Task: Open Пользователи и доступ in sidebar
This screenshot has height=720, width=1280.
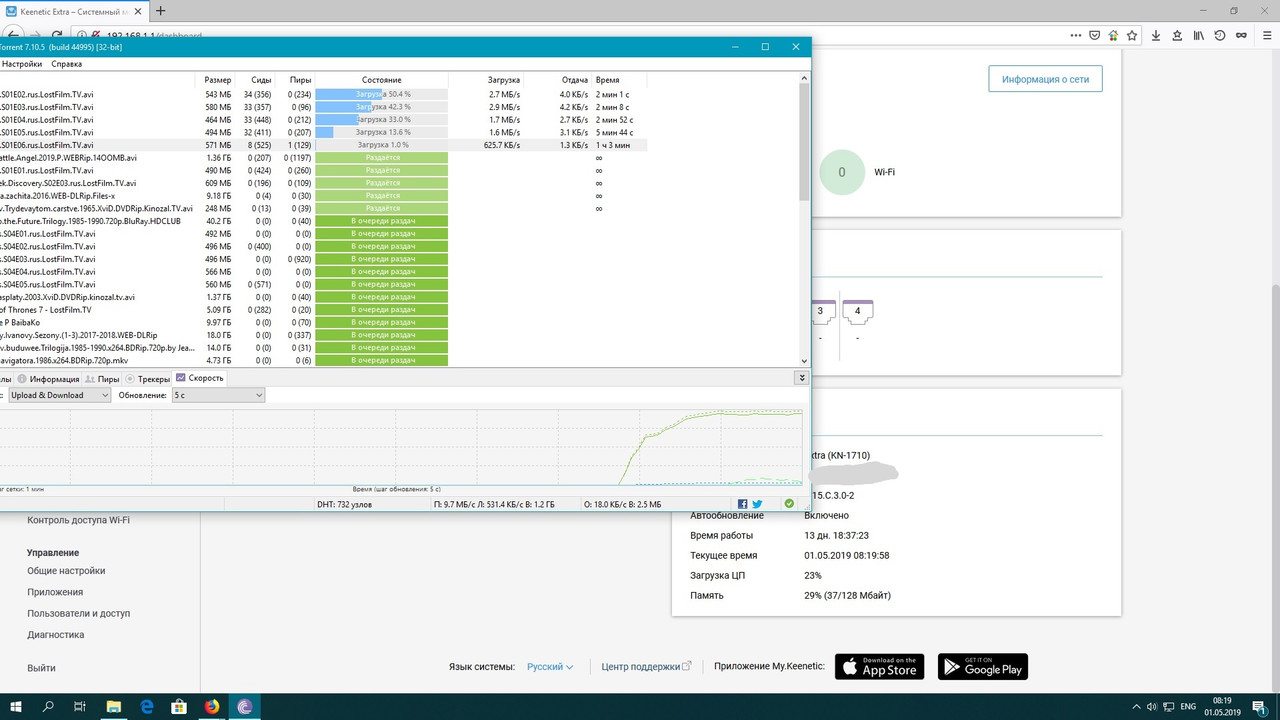Action: coord(79,613)
